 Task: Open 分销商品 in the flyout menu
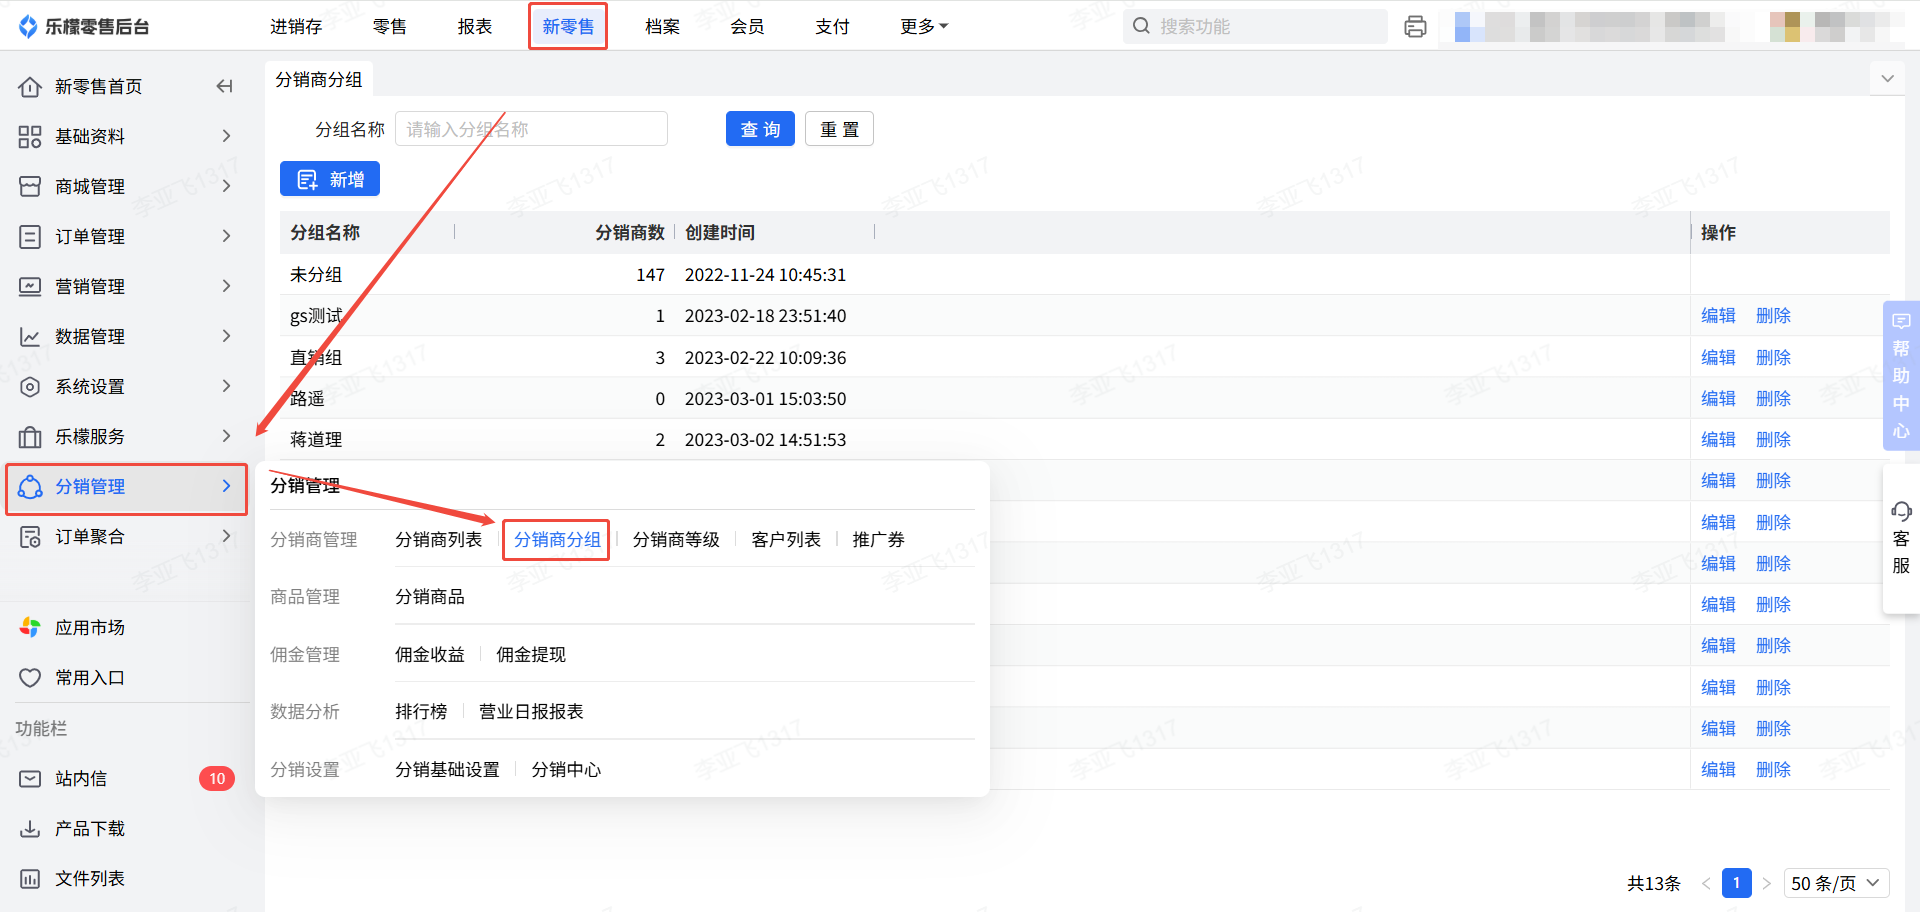pos(430,597)
